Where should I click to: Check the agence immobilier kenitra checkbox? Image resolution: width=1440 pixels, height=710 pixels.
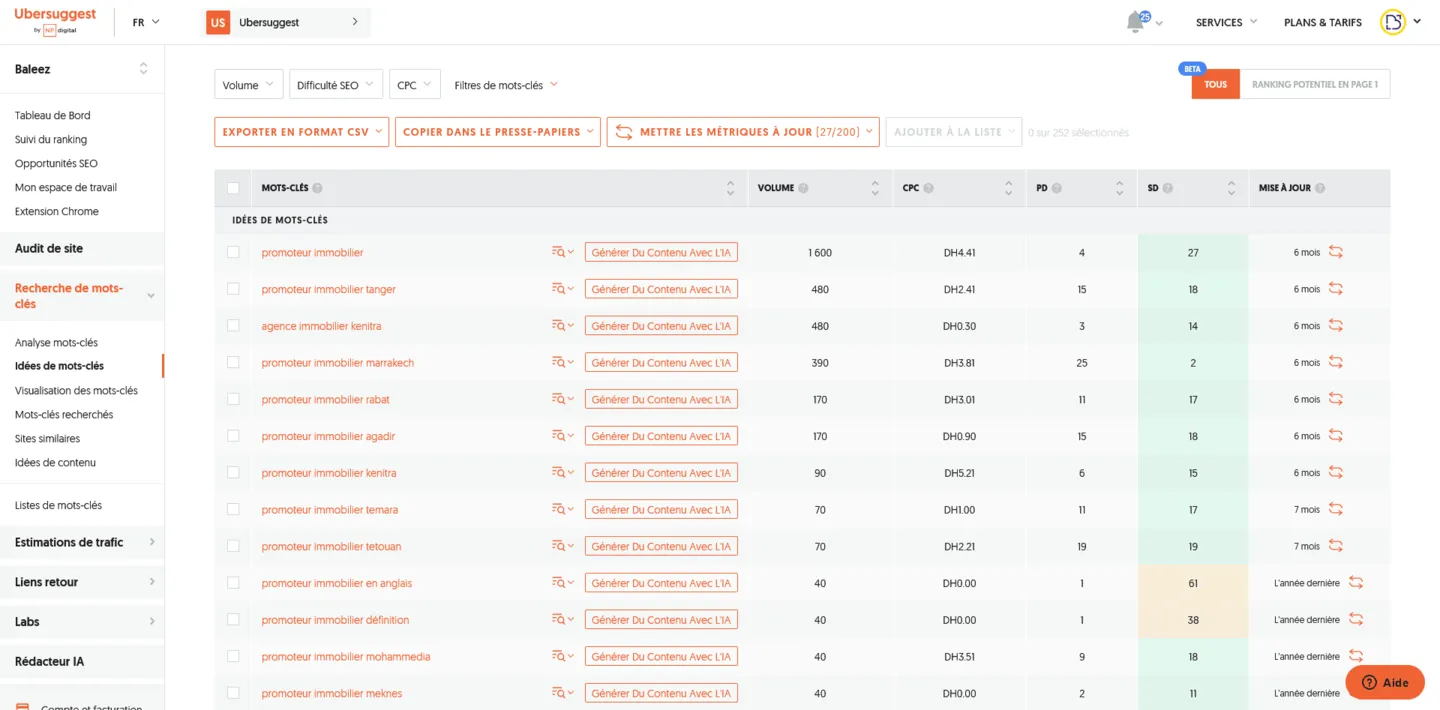click(x=233, y=326)
